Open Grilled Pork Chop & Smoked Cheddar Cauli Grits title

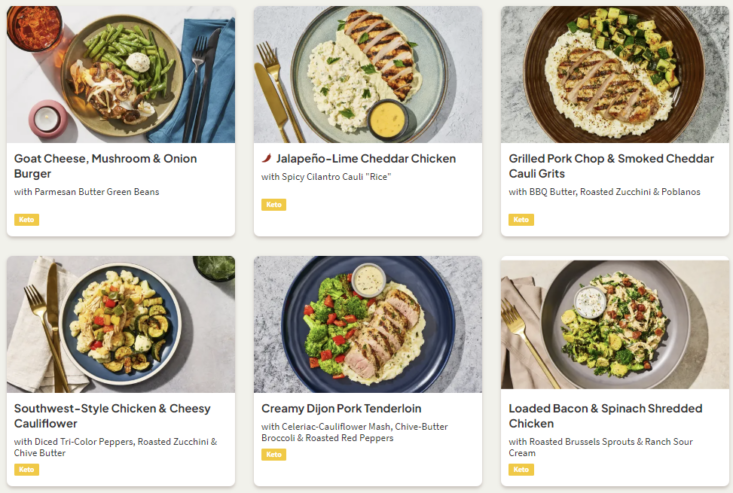coord(611,166)
